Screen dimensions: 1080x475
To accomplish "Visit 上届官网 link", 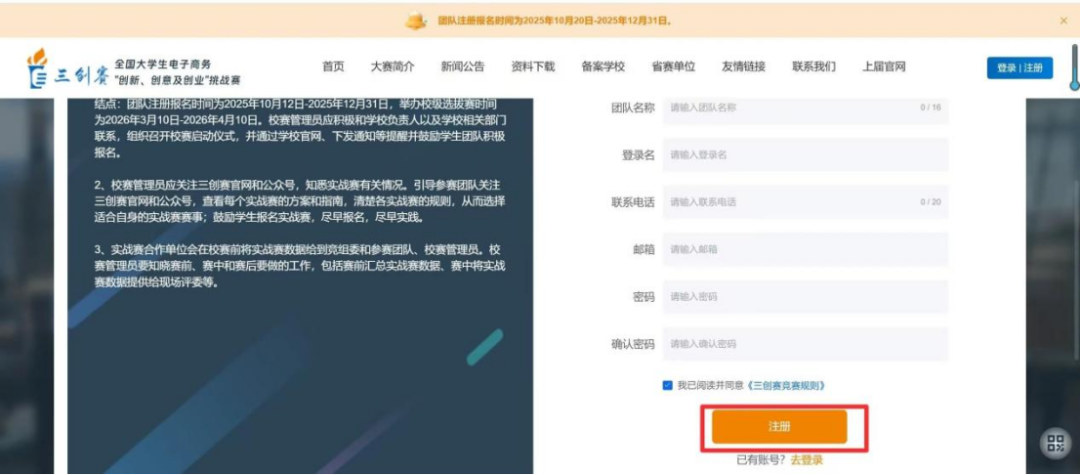I will pos(884,67).
